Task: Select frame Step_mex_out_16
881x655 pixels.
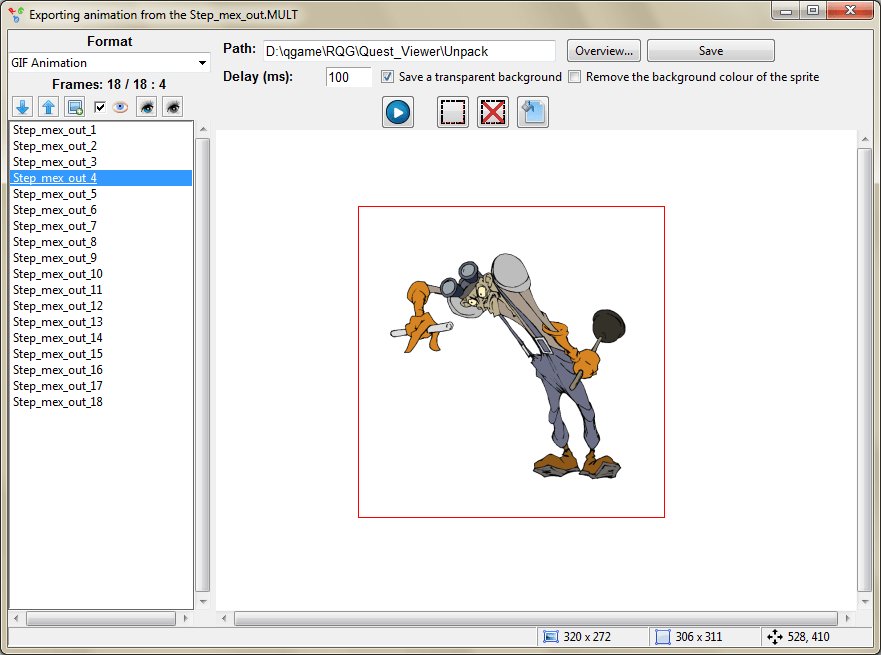Action: click(101, 370)
